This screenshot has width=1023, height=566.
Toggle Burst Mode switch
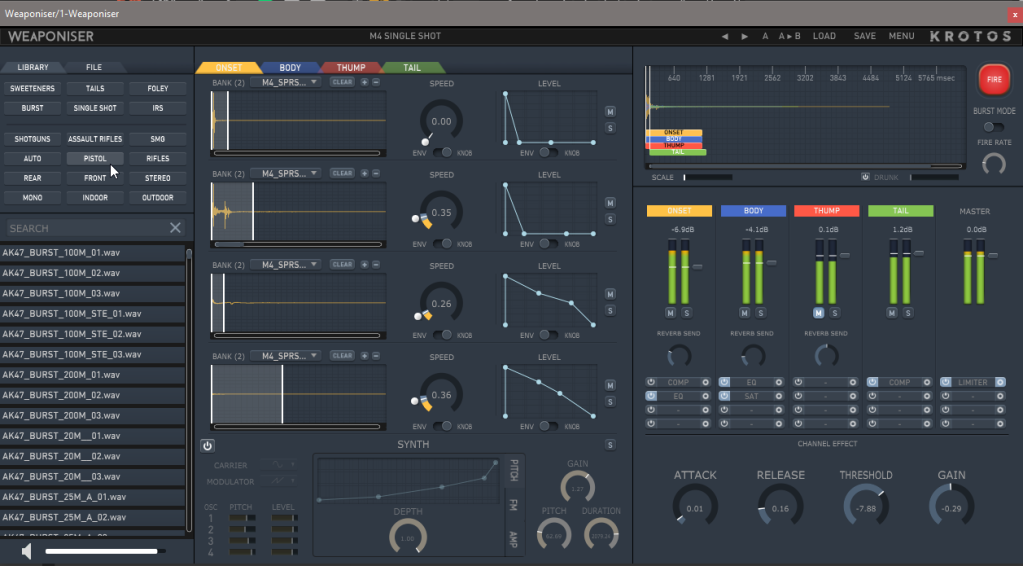993,127
